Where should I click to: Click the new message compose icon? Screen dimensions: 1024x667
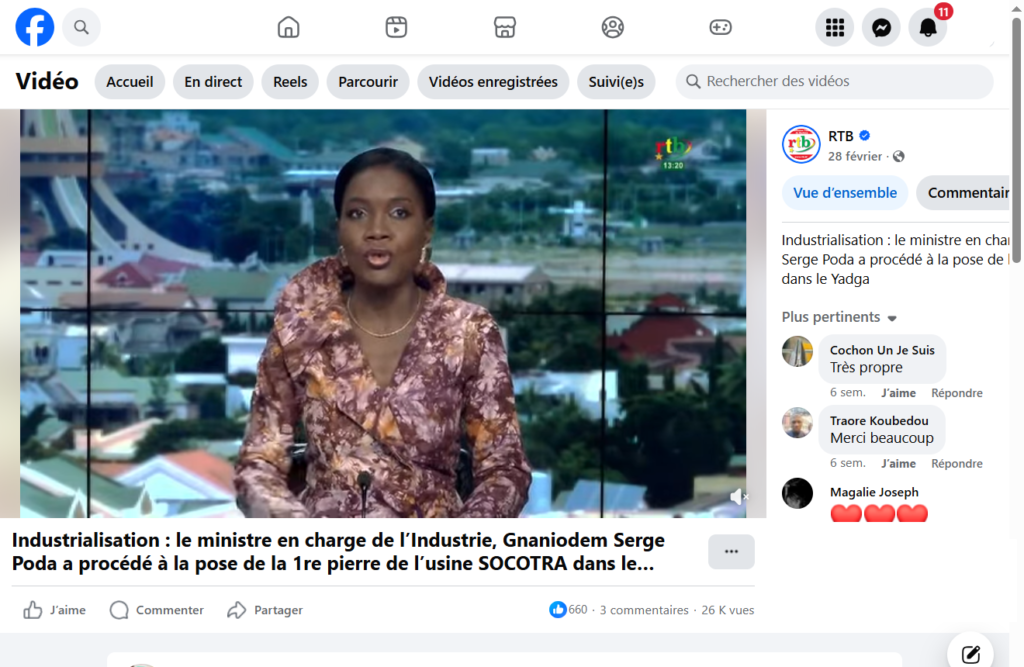(970, 654)
